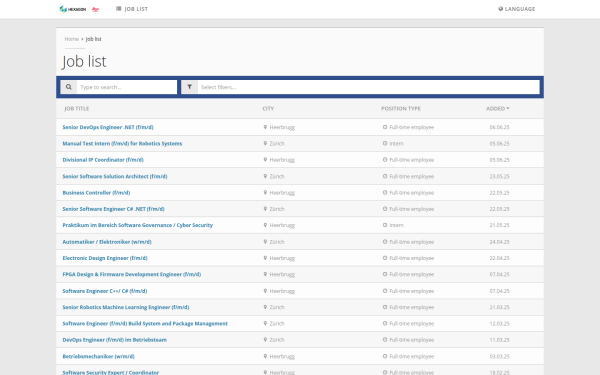
Task: Click Intern type in Manual Test Intern row
Action: (396, 143)
